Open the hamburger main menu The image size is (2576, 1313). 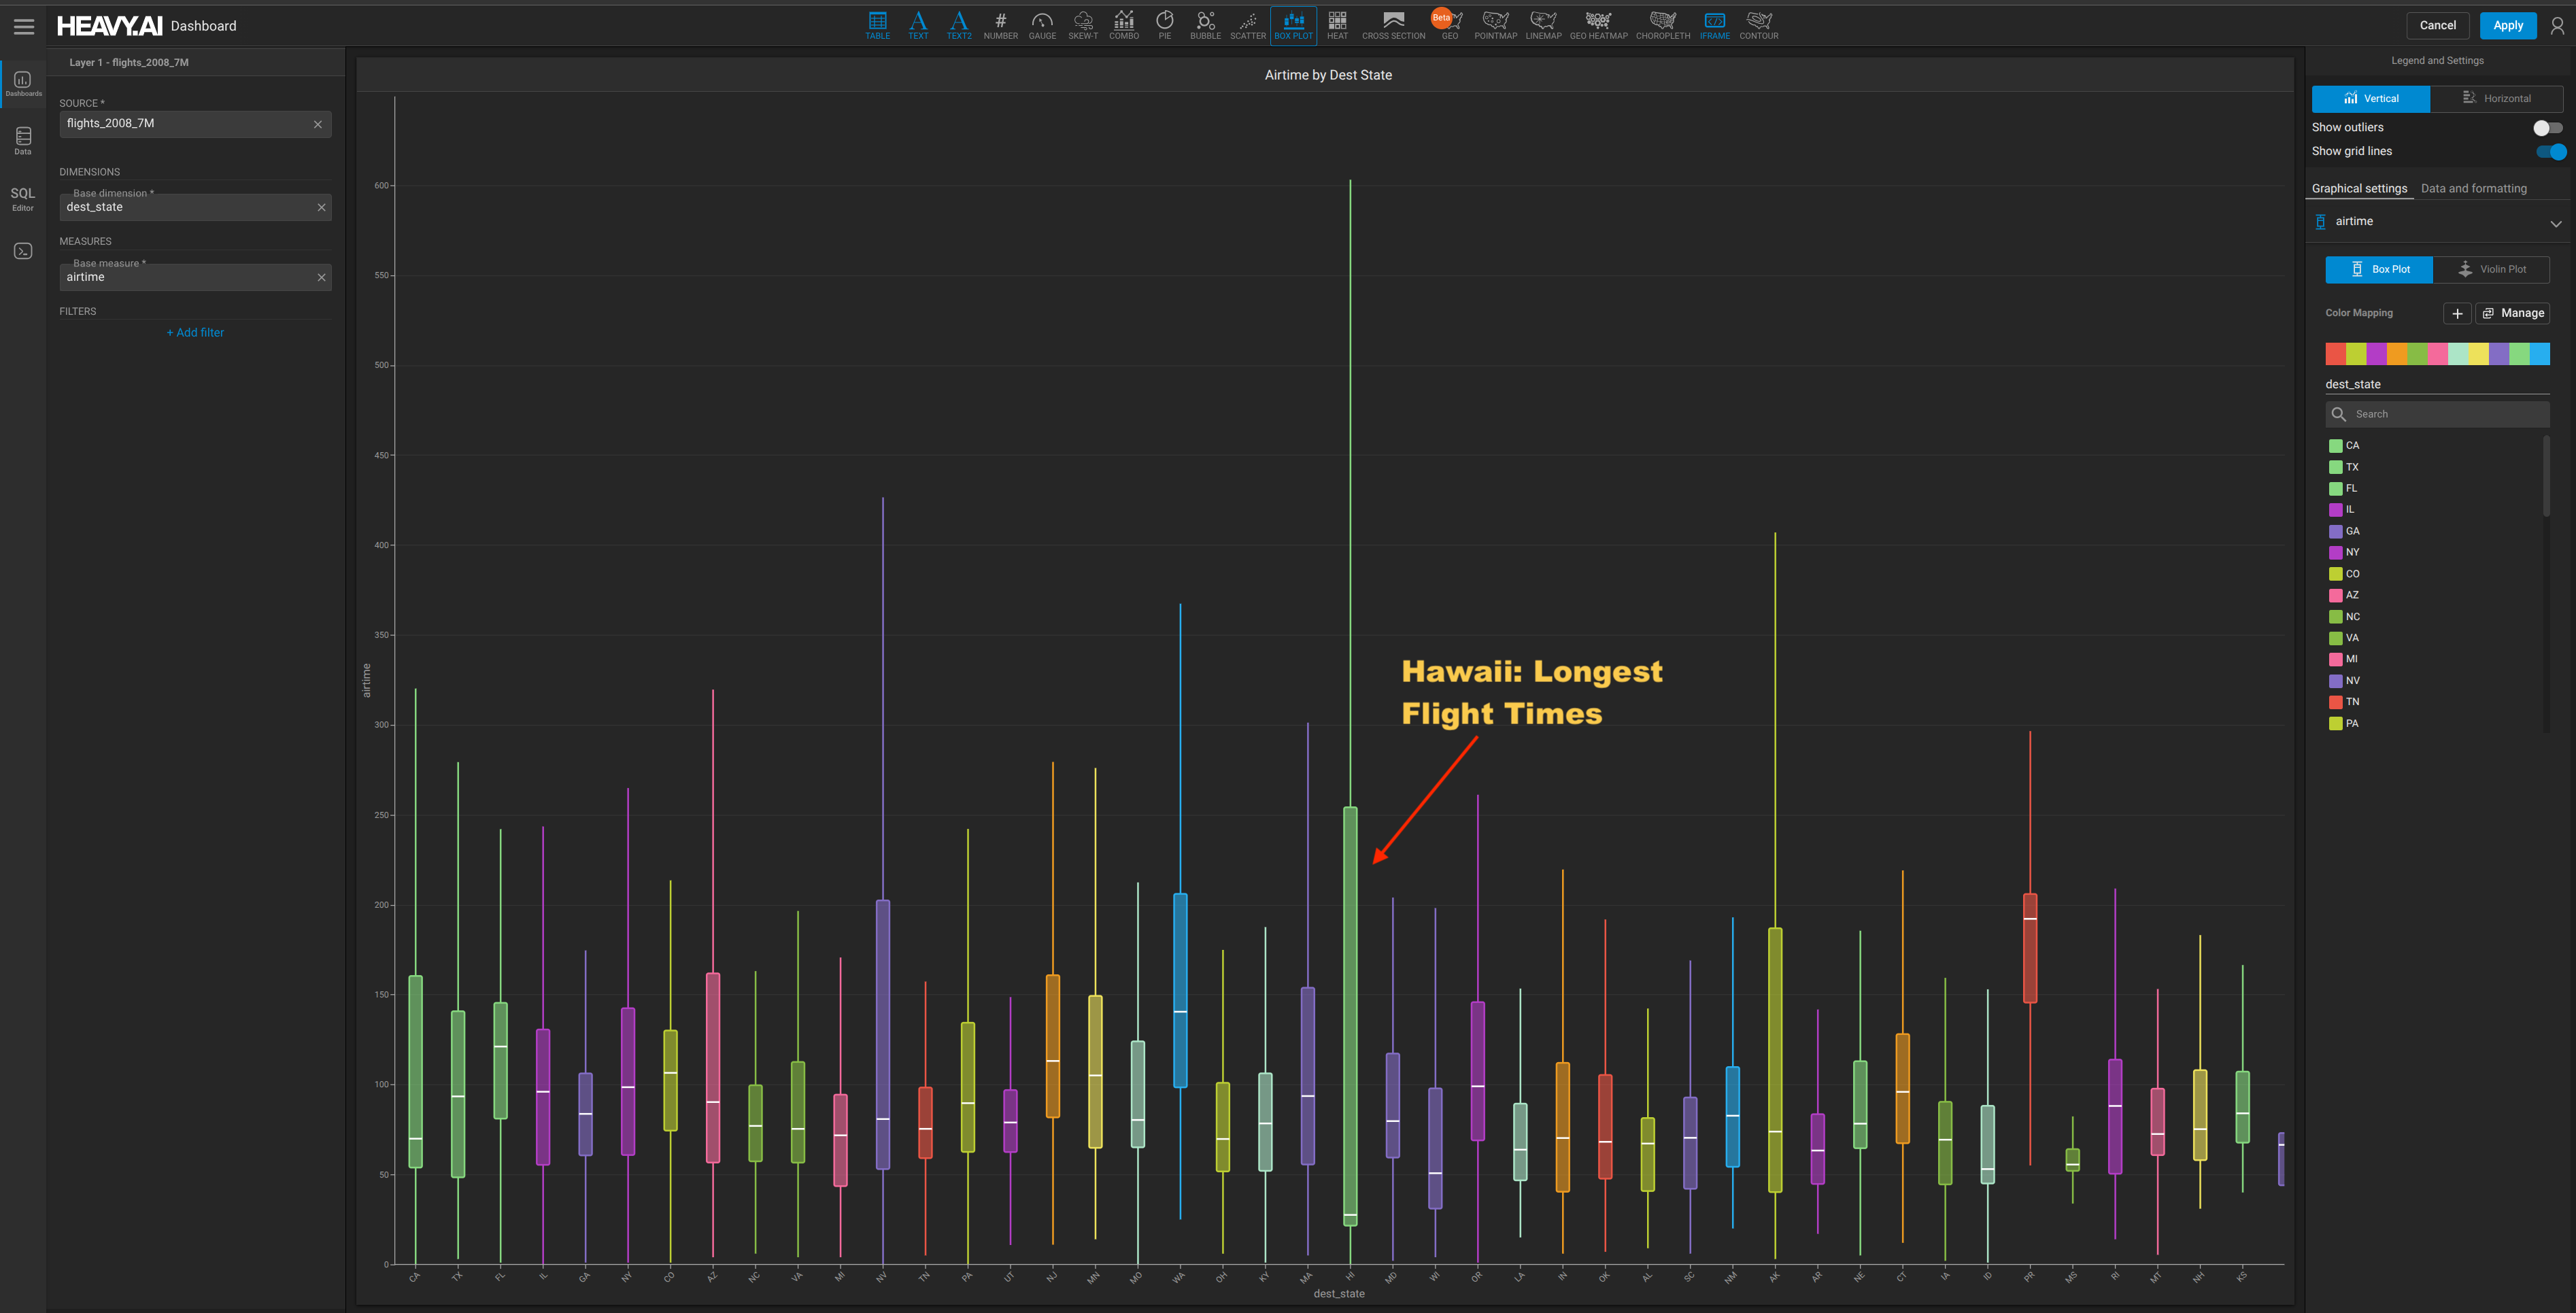[x=24, y=27]
